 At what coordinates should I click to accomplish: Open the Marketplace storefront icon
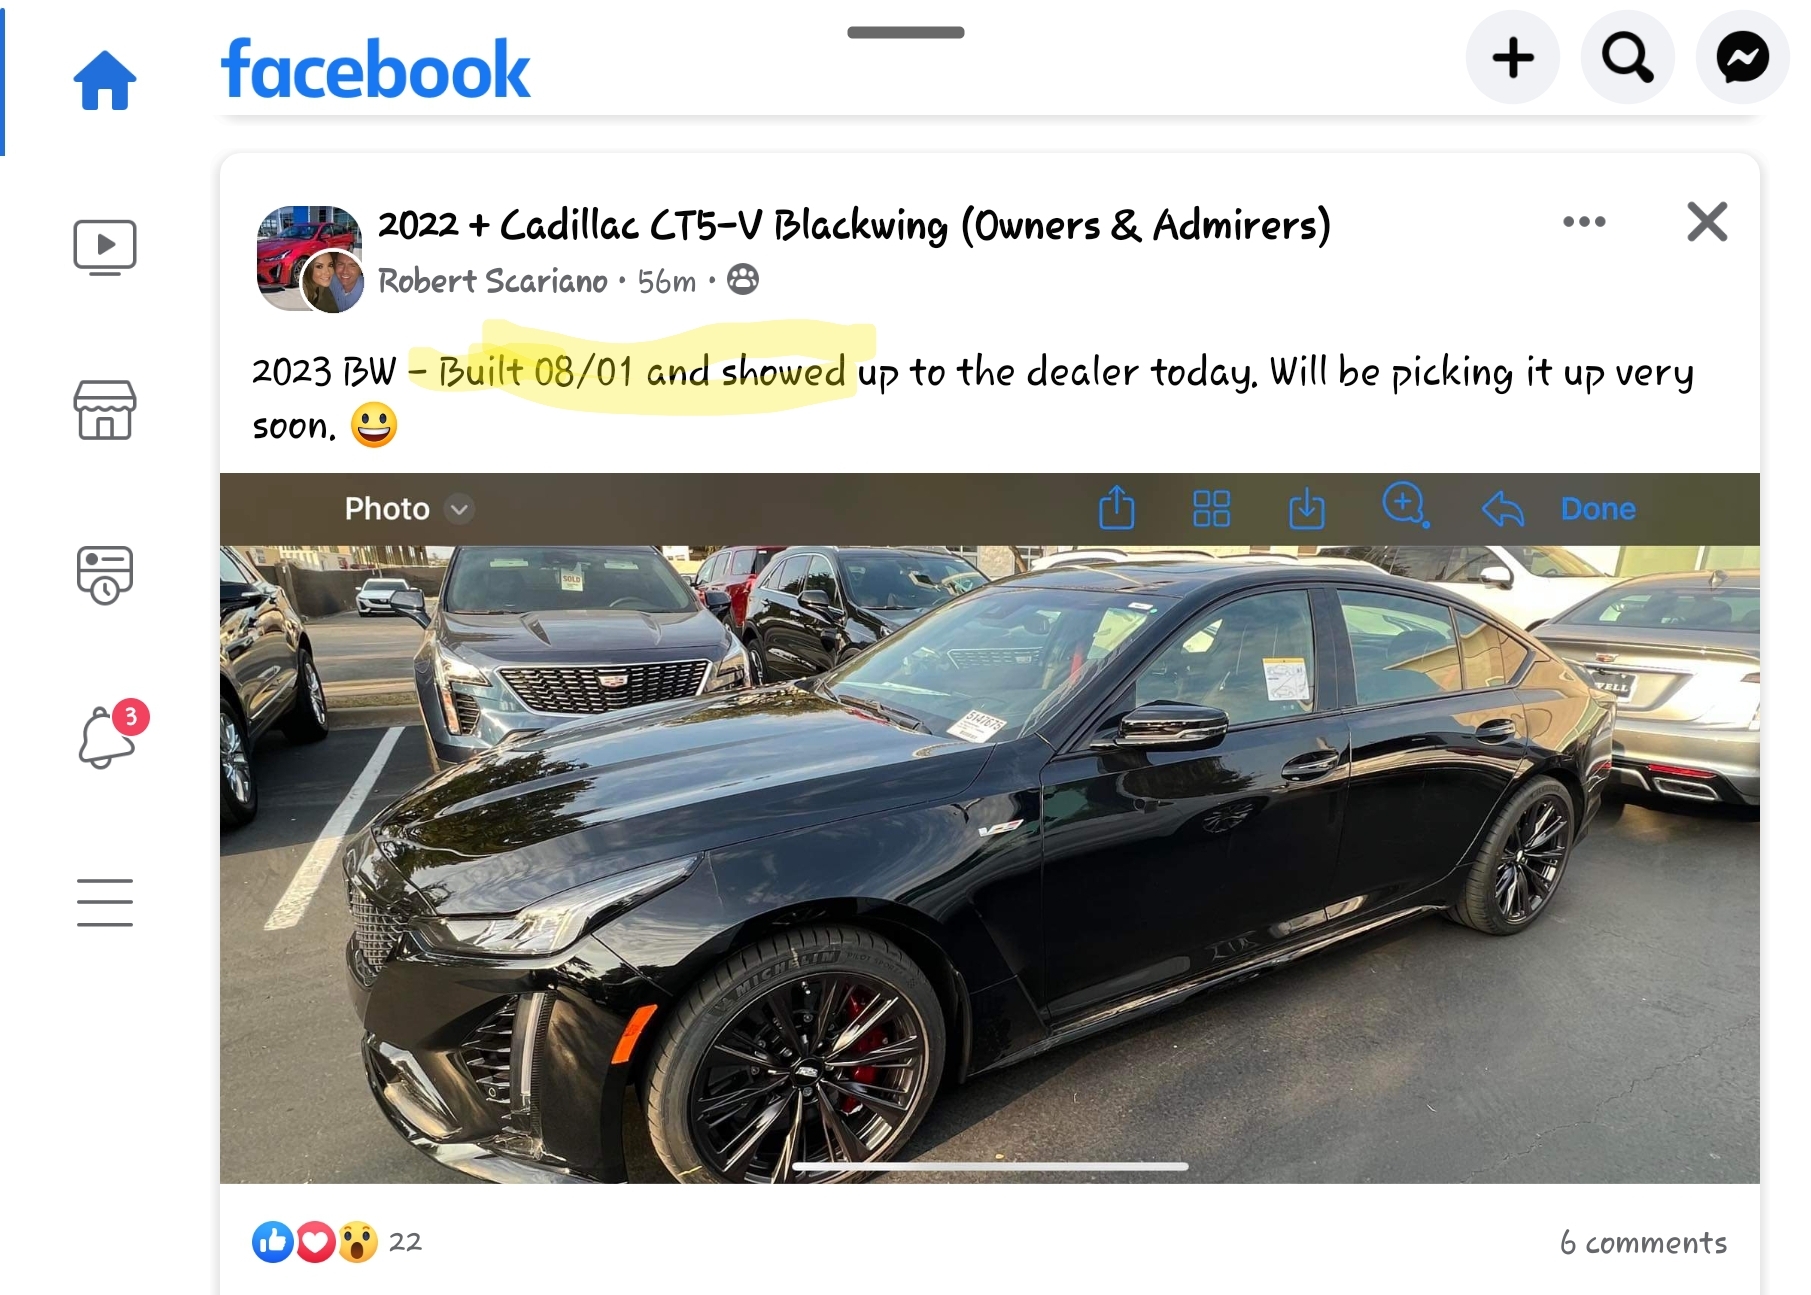coord(105,410)
